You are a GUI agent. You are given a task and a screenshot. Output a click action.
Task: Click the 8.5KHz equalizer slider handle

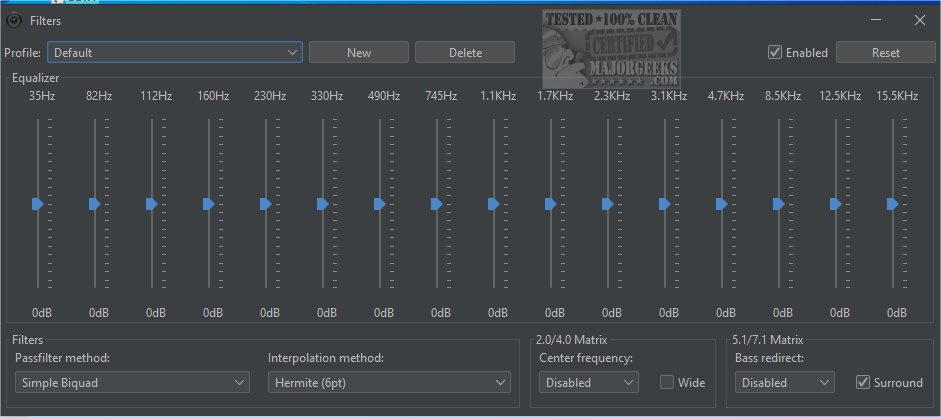click(x=779, y=204)
